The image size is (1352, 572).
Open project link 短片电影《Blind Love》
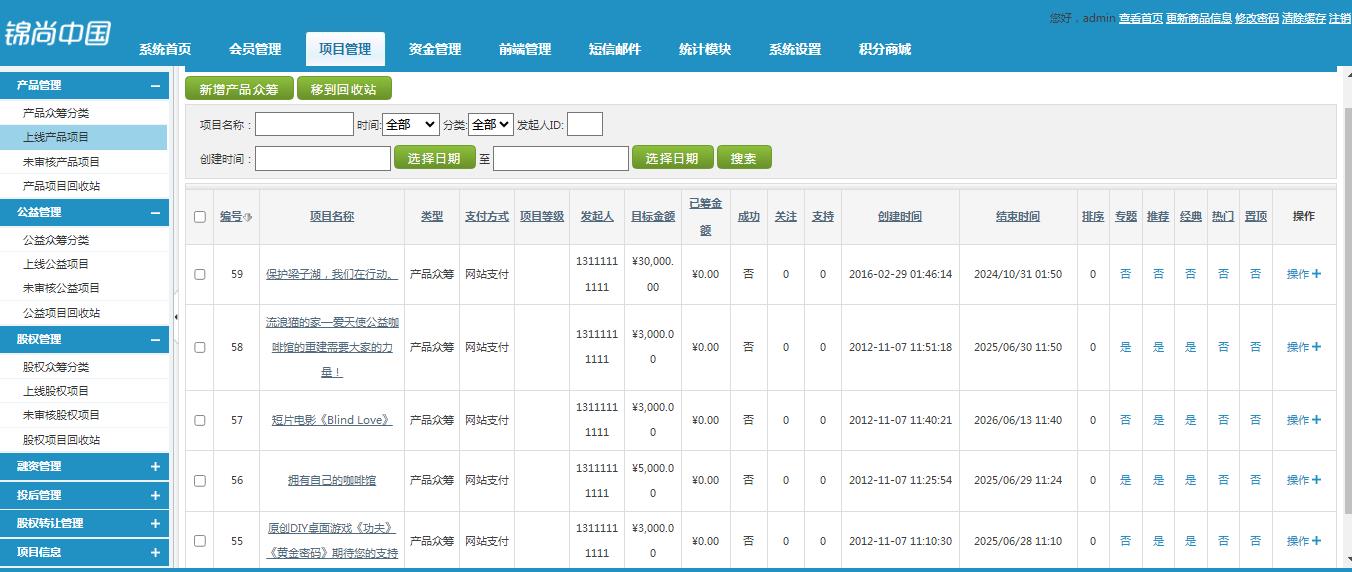click(332, 420)
